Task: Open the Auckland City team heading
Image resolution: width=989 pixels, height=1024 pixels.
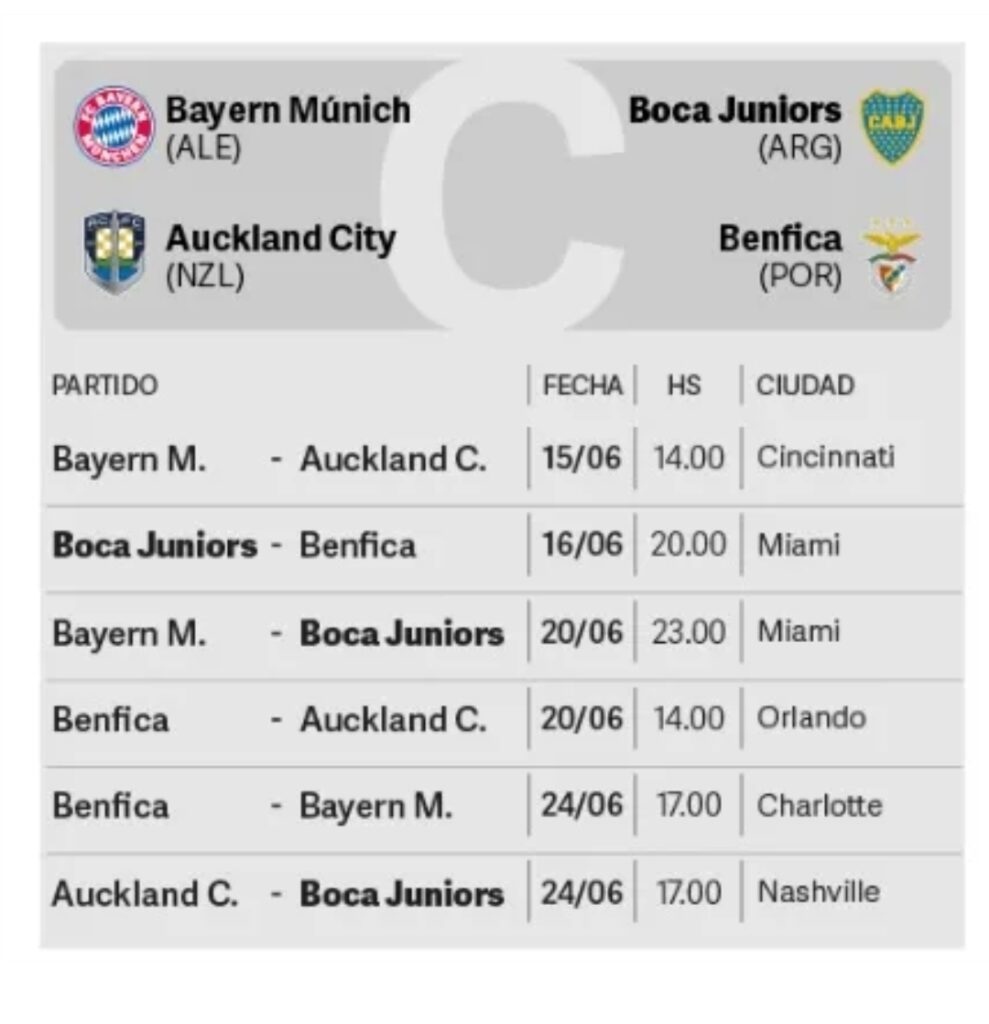Action: (x=280, y=239)
